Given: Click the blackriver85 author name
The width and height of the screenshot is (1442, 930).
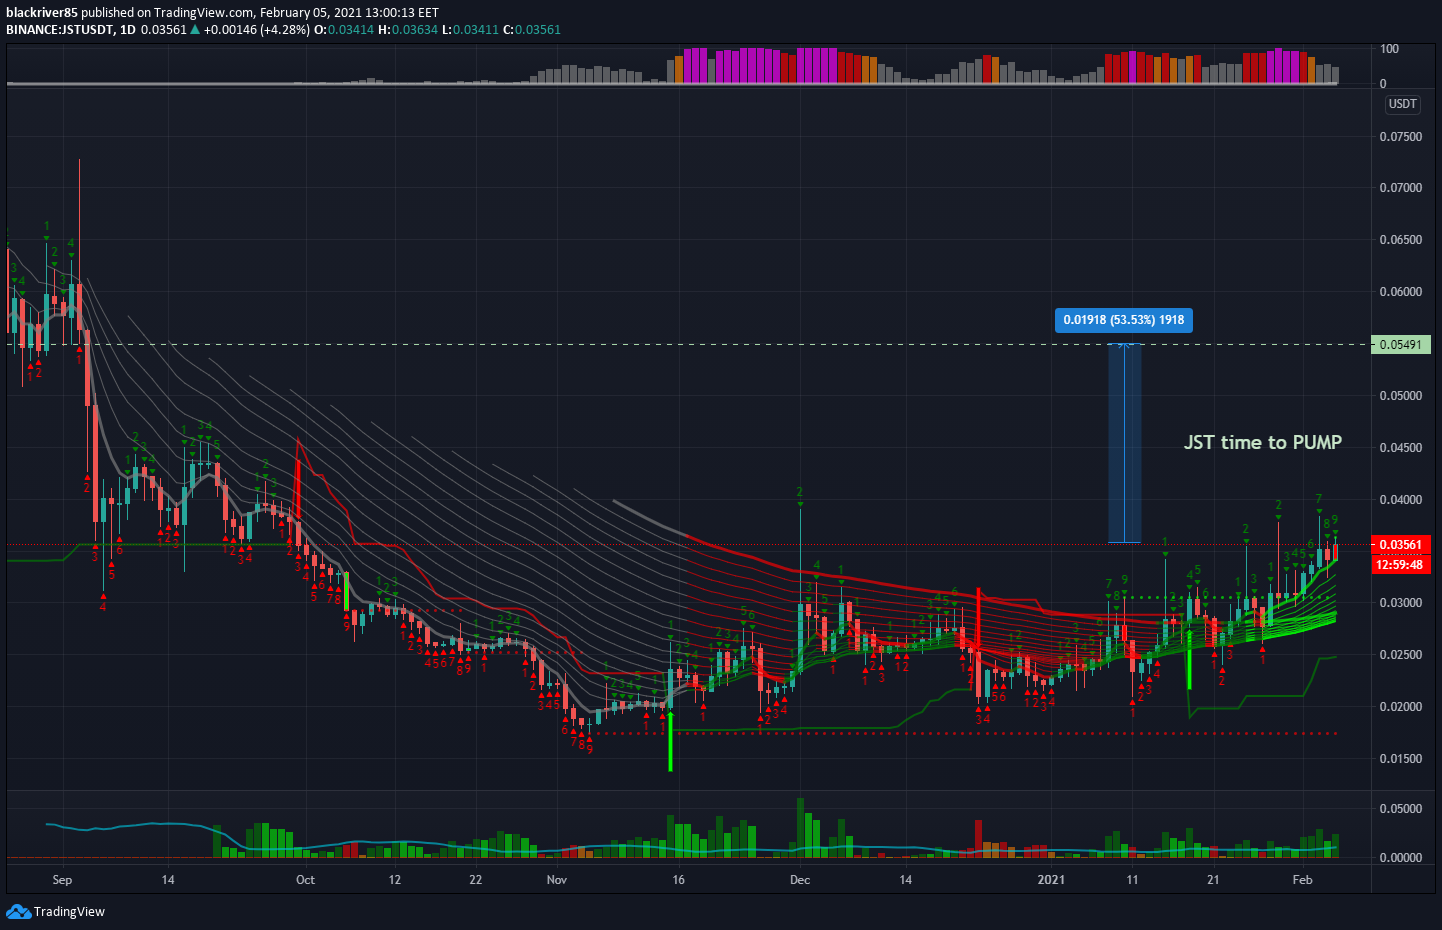Looking at the screenshot, I should 41,13.
